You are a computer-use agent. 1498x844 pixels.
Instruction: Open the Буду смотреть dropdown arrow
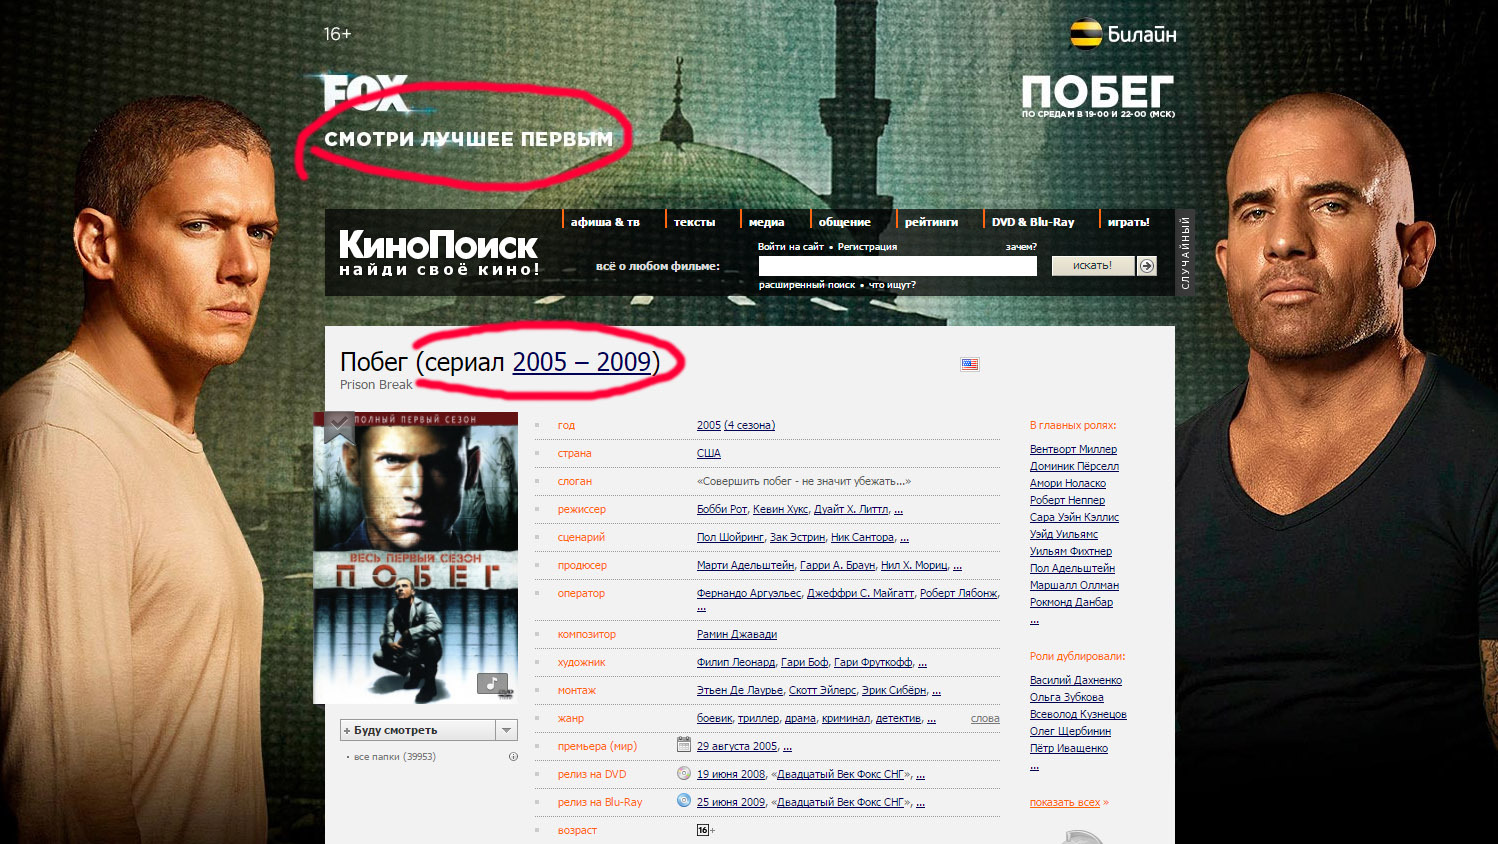(x=506, y=730)
